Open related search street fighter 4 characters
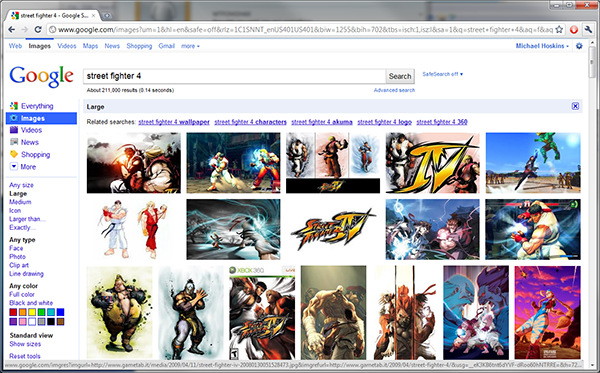Viewport: 600px width, 373px height. pyautogui.click(x=250, y=122)
